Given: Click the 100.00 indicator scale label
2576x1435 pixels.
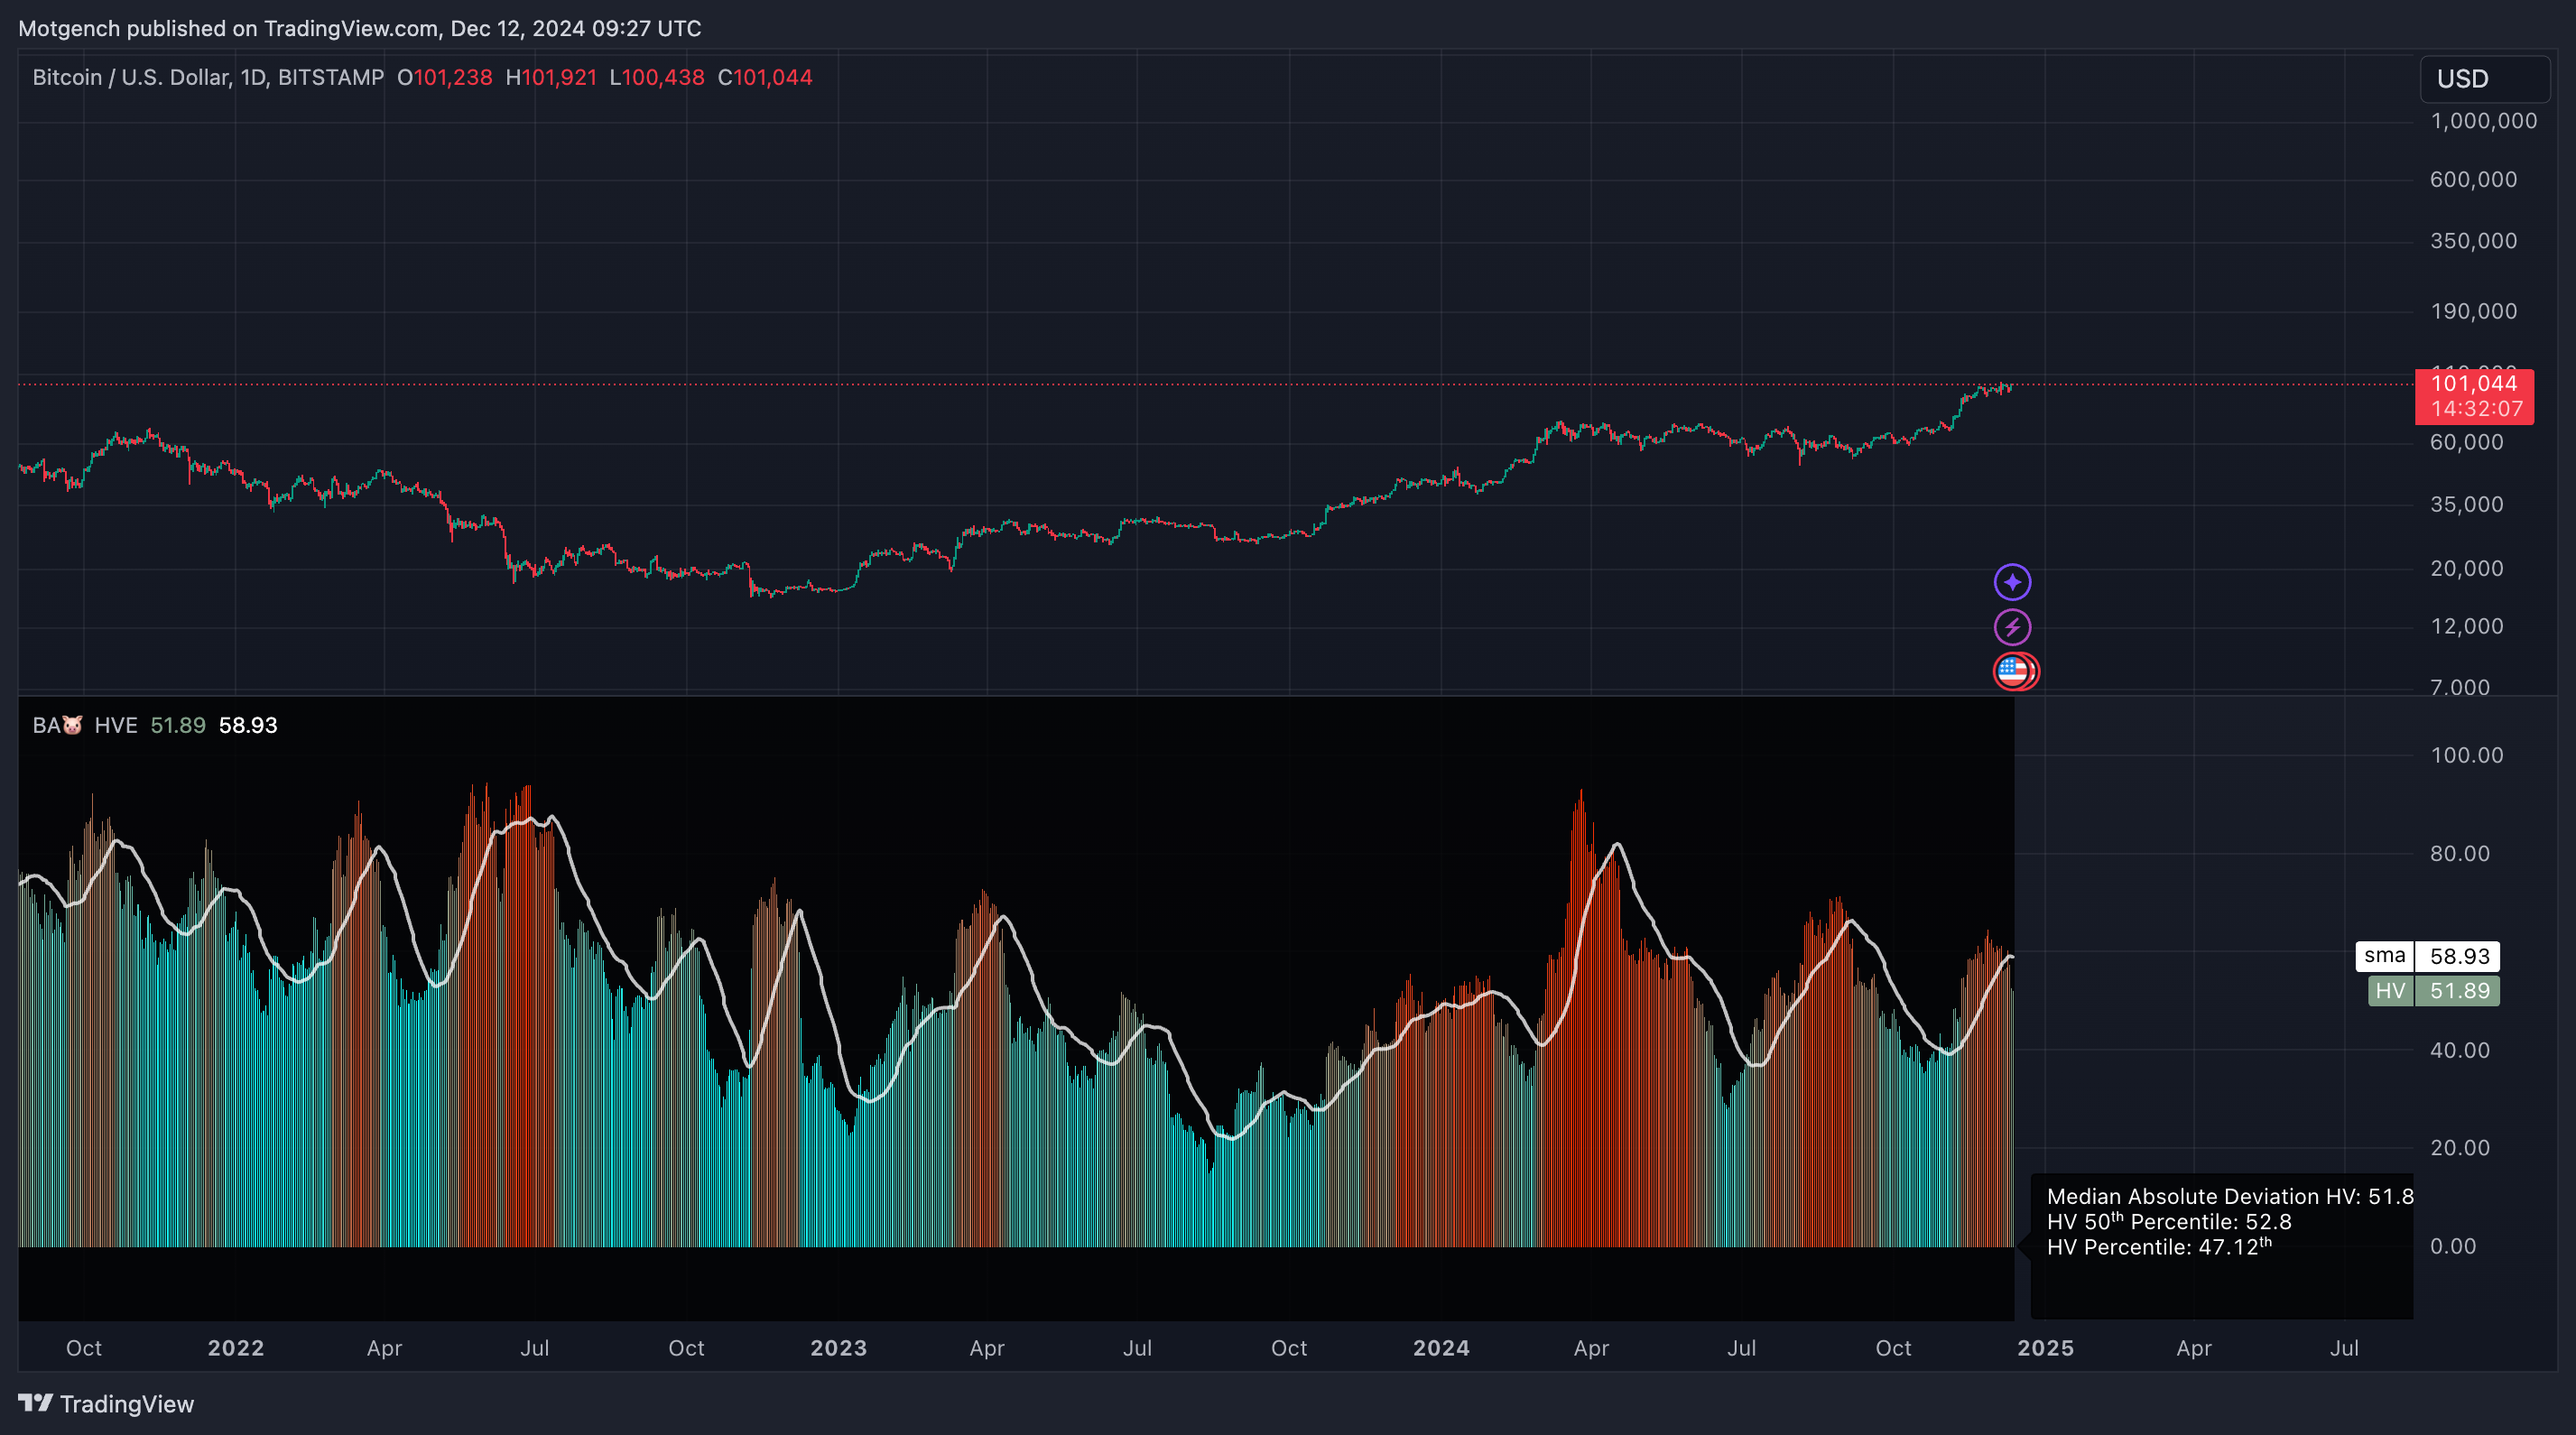Looking at the screenshot, I should pyautogui.click(x=2467, y=755).
